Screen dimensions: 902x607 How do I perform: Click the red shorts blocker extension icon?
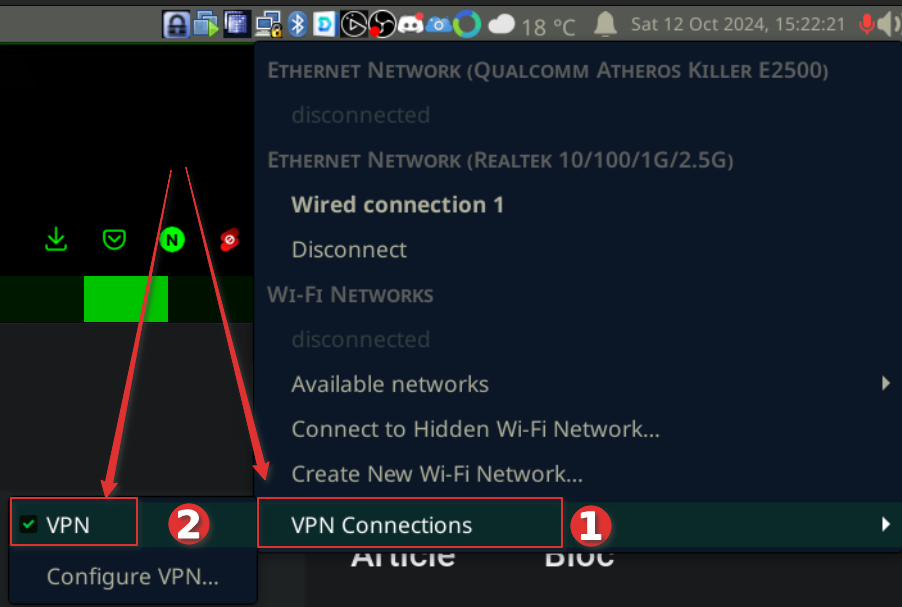(230, 240)
